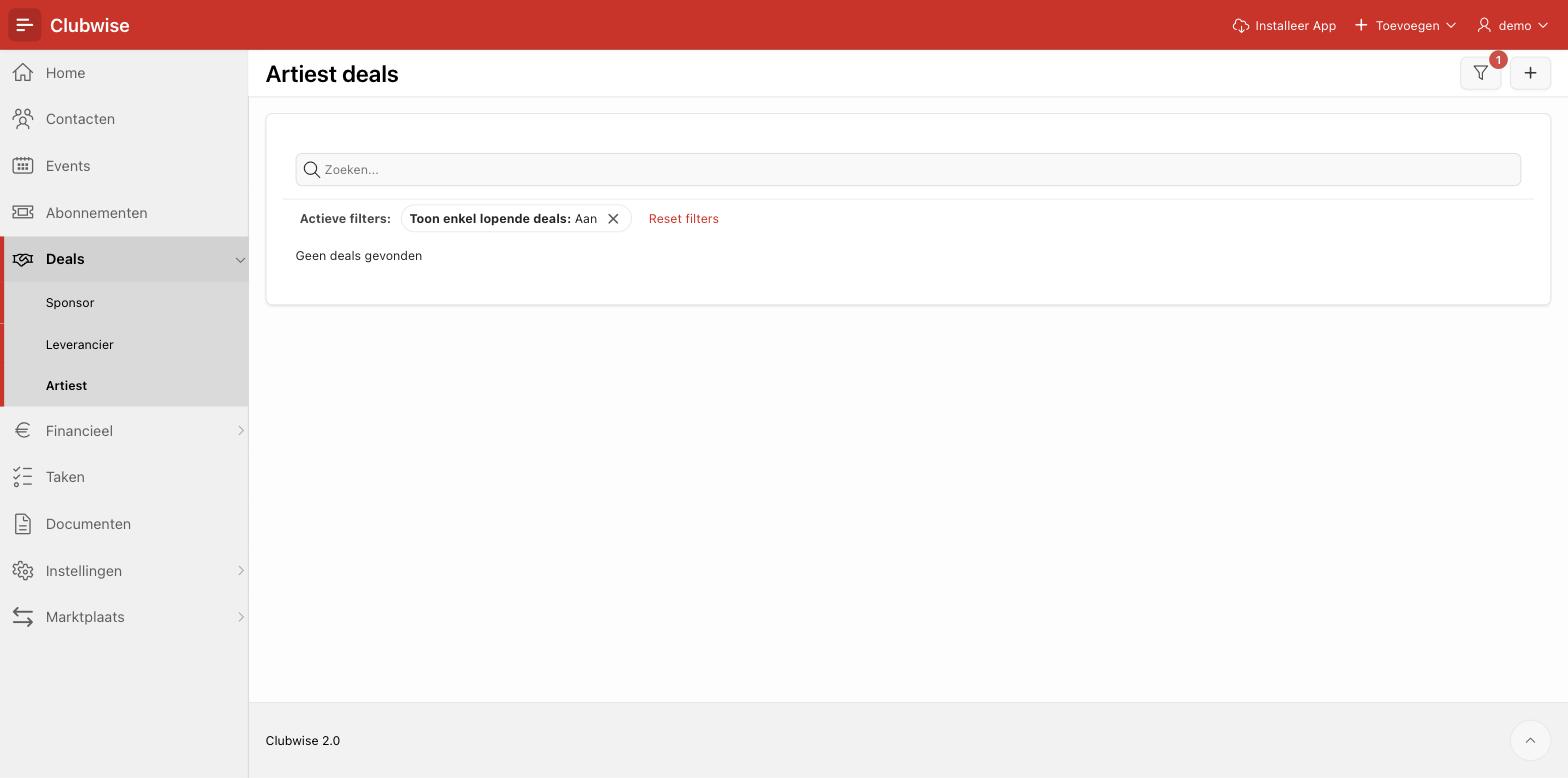
Task: Open the Toevoegen dropdown
Action: (1405, 25)
